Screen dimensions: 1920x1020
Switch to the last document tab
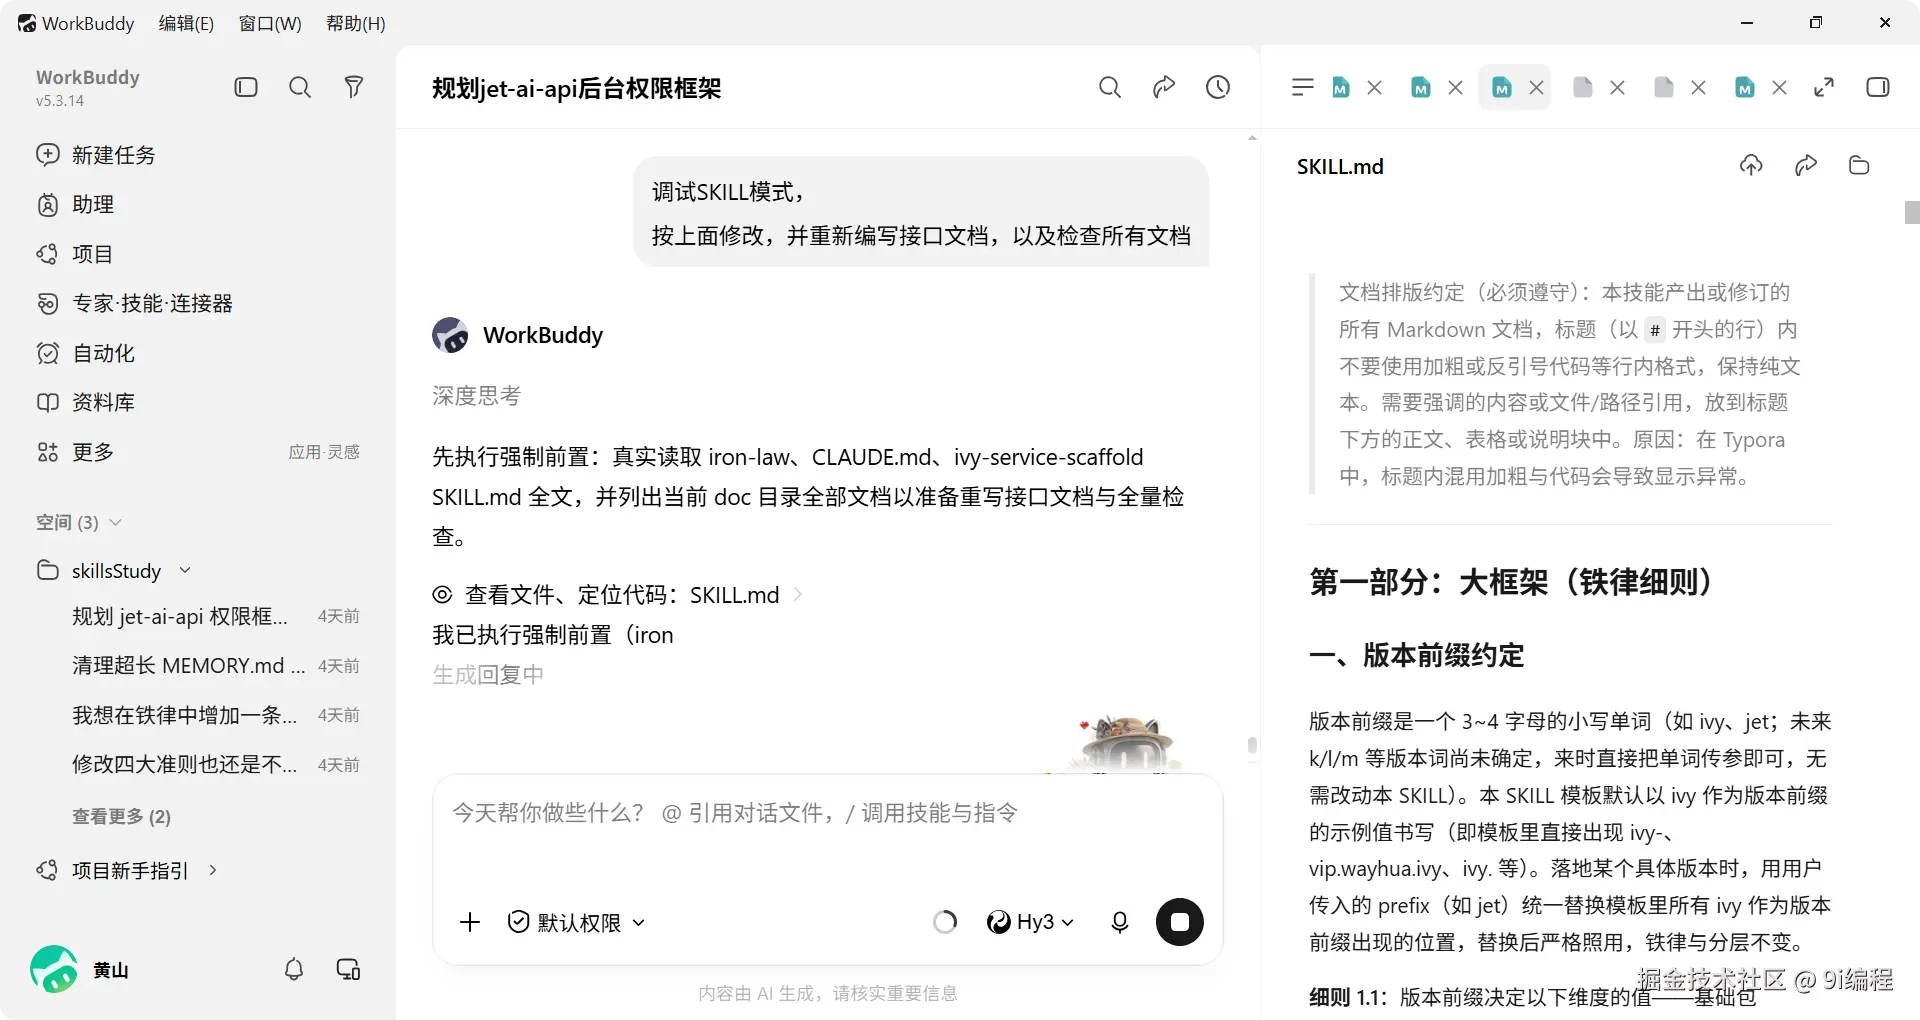(1745, 88)
